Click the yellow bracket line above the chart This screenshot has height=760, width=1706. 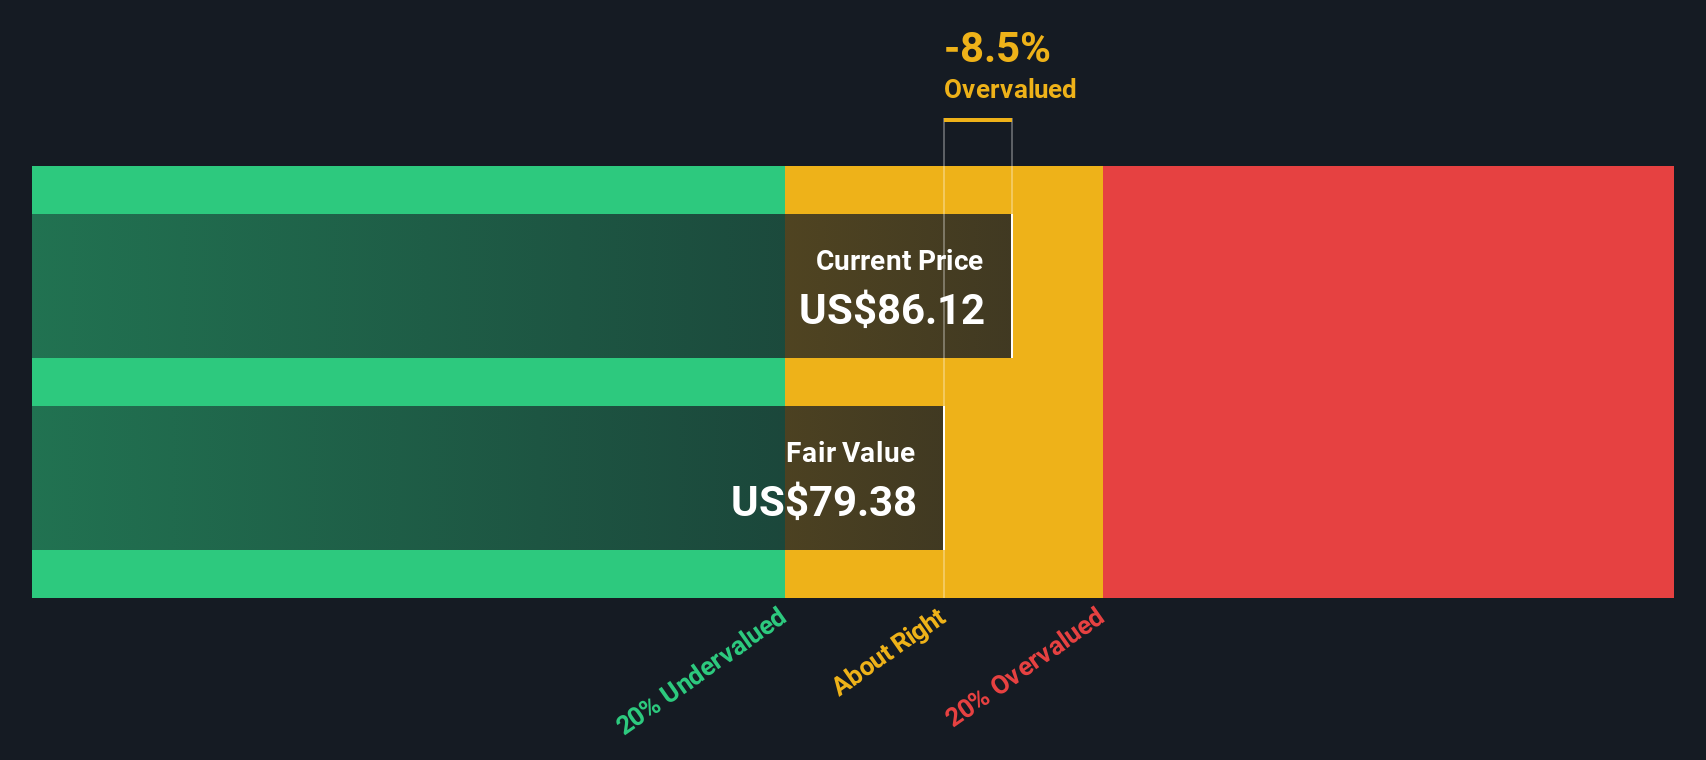(x=978, y=120)
